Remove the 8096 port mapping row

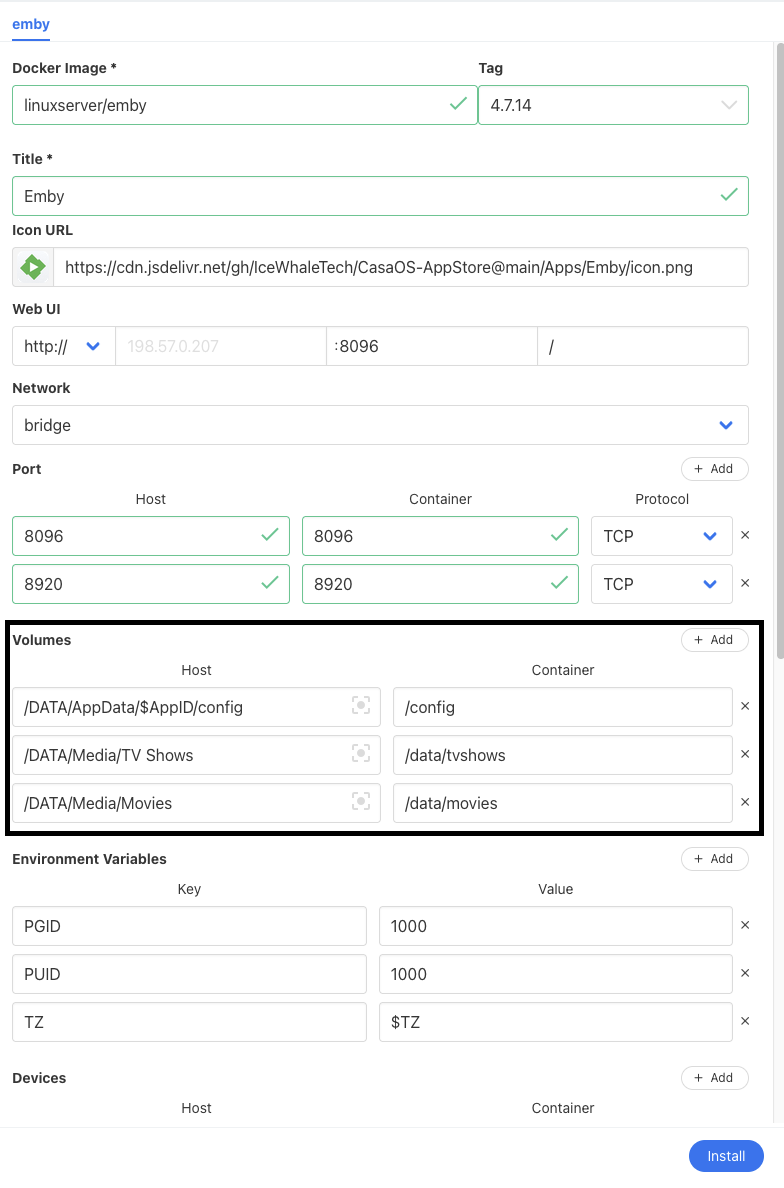click(x=745, y=536)
